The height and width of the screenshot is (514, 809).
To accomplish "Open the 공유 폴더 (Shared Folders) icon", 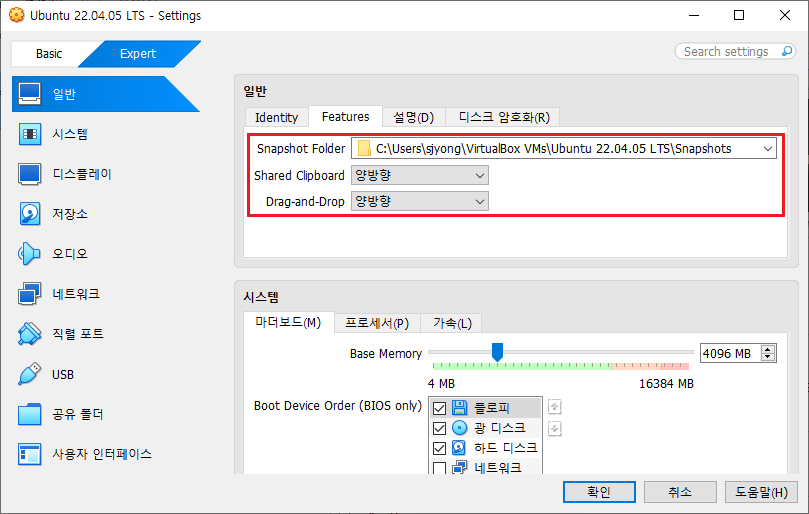I will click(x=29, y=414).
